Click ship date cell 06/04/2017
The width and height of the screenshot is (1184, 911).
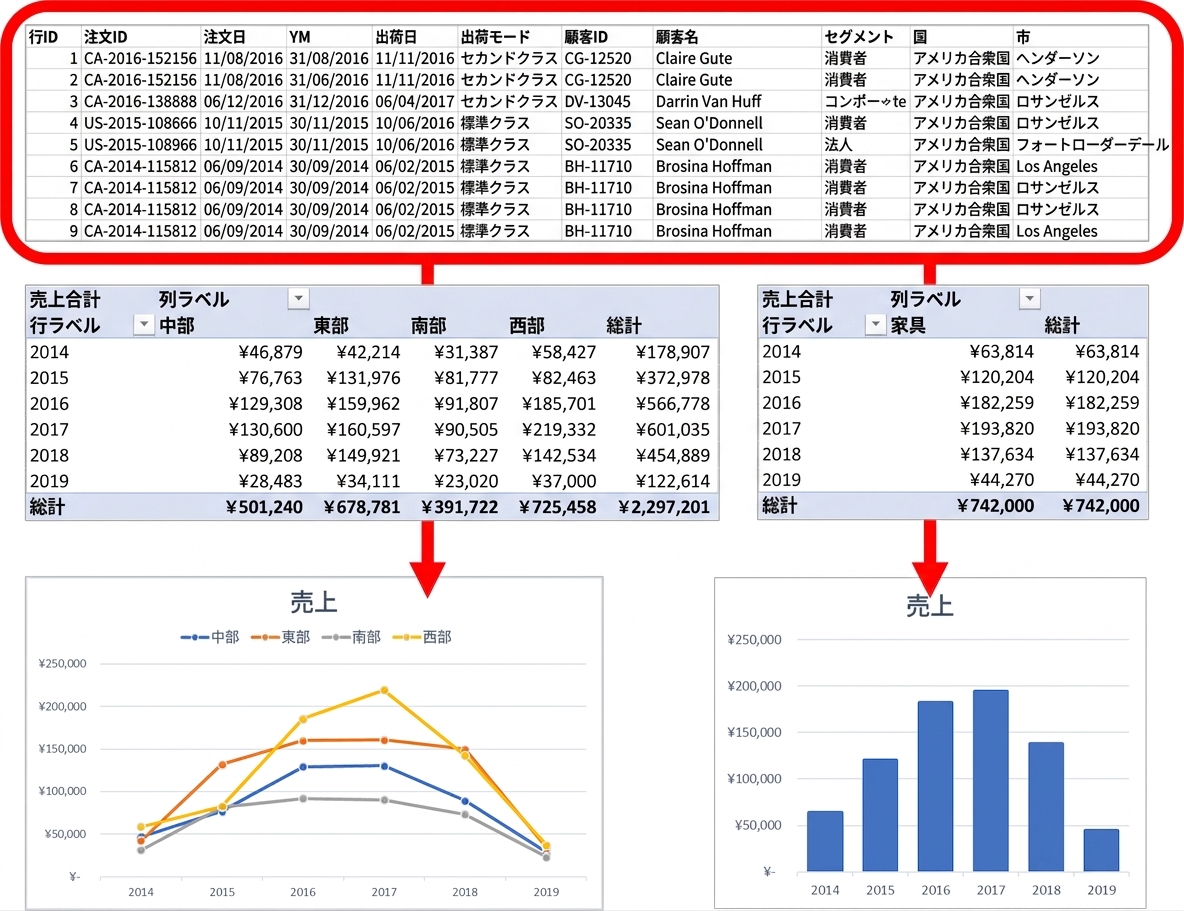415,101
